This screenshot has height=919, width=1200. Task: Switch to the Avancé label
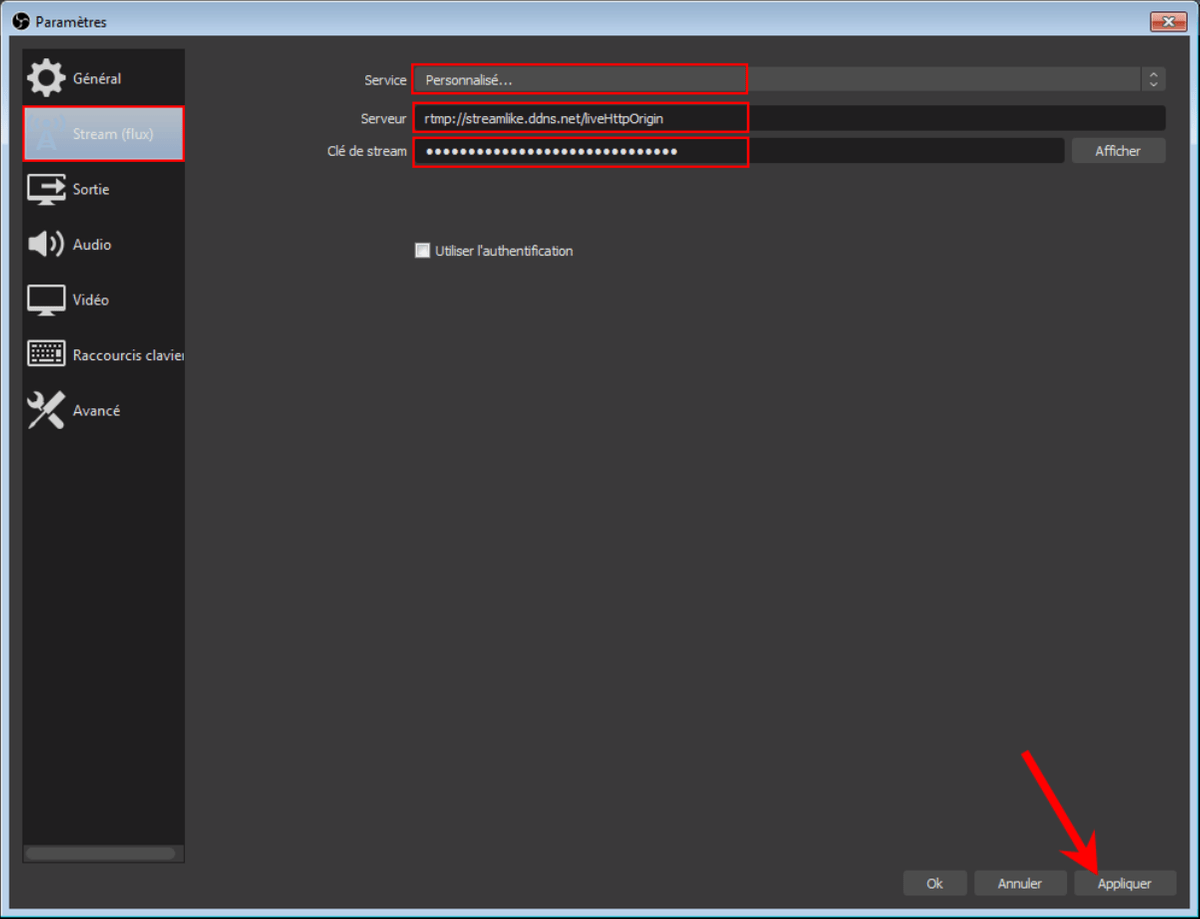tap(96, 411)
